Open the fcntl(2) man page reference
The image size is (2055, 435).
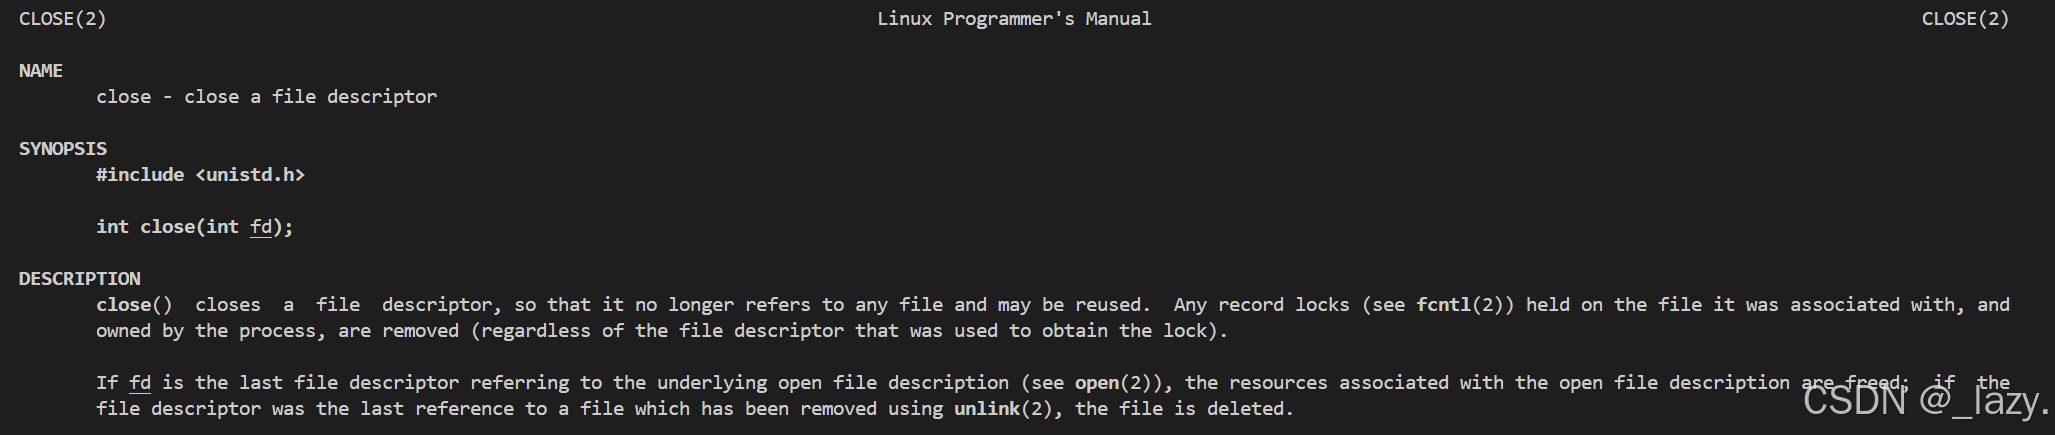tap(1465, 305)
